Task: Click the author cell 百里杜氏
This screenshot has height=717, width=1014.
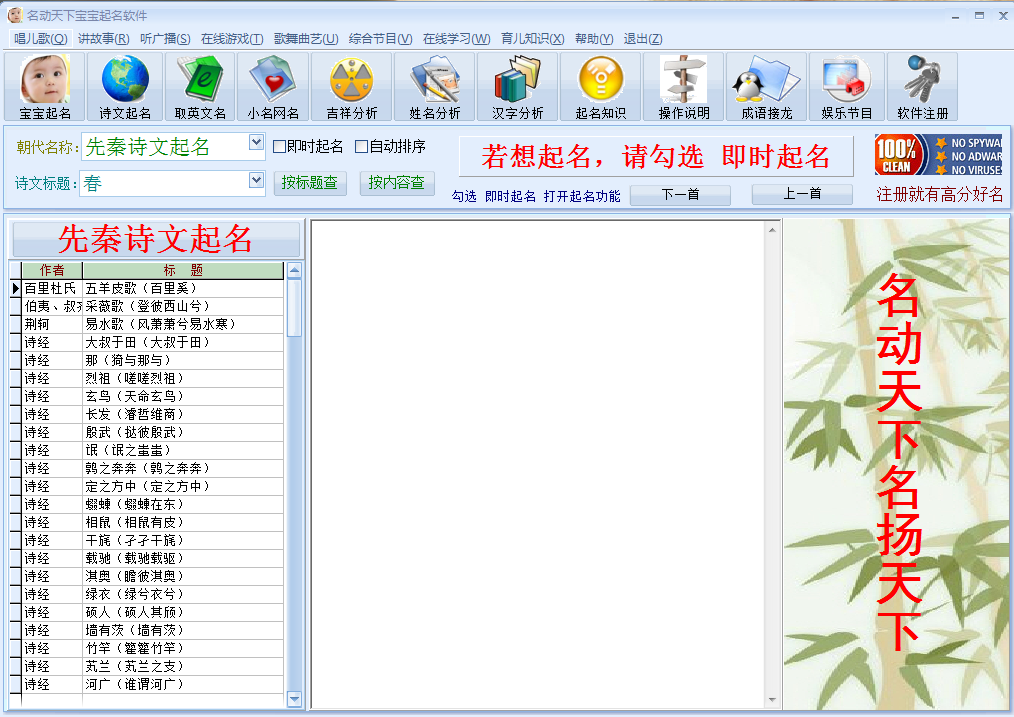Action: pyautogui.click(x=52, y=288)
